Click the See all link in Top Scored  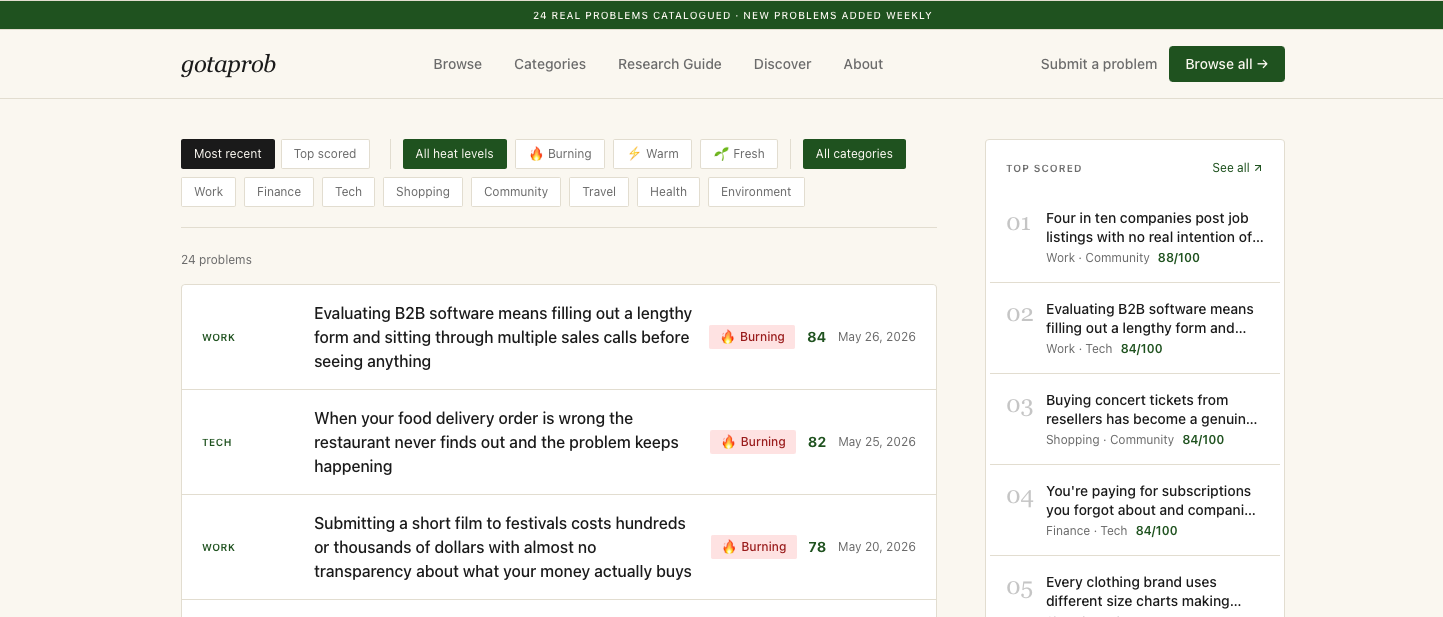(x=1237, y=168)
